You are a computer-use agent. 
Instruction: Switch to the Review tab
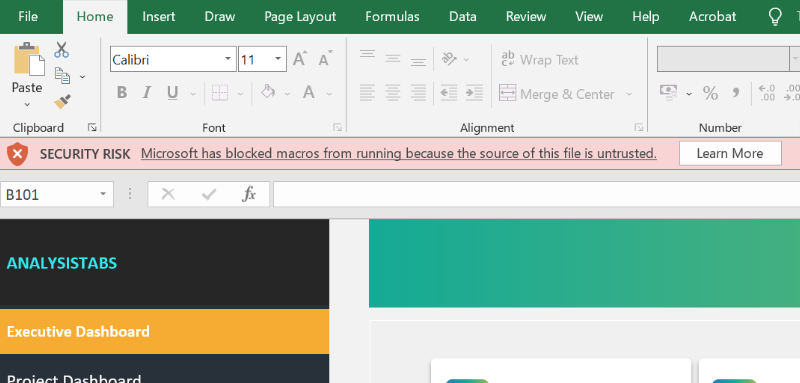point(526,17)
